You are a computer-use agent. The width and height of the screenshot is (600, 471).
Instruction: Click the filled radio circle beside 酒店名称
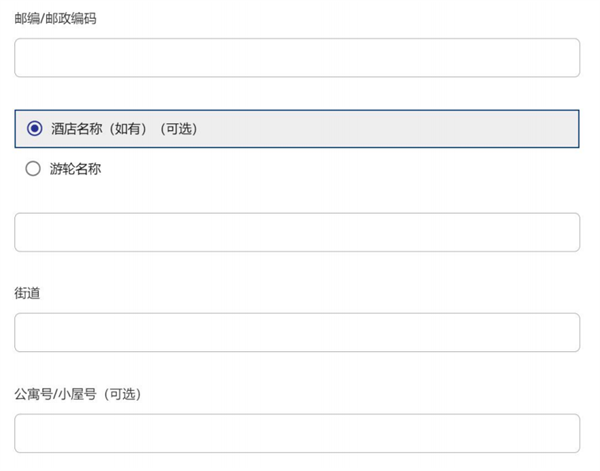pos(34,128)
